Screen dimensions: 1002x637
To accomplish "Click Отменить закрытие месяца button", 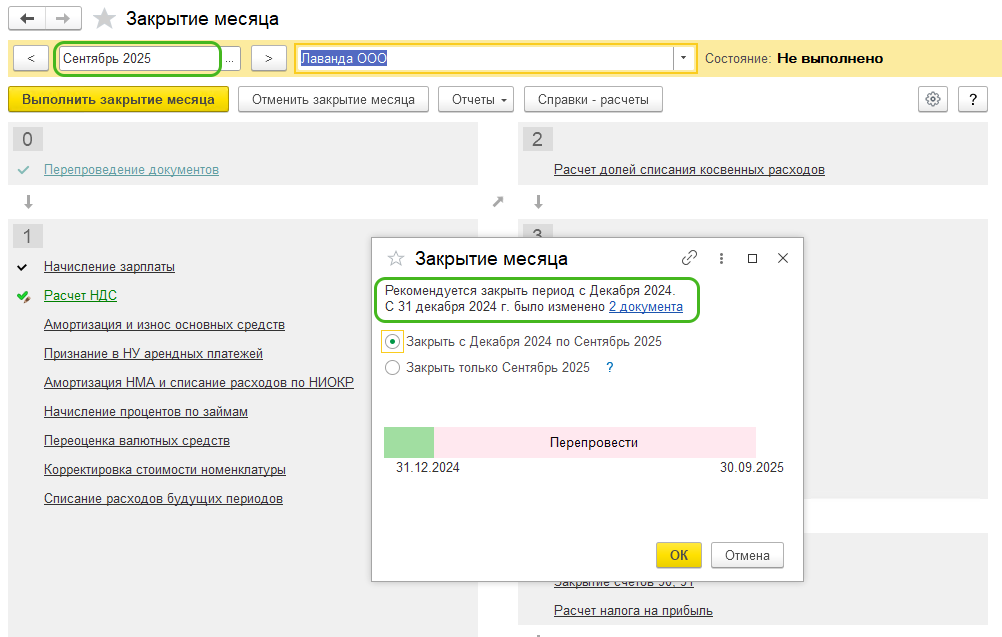I will (x=333, y=98).
